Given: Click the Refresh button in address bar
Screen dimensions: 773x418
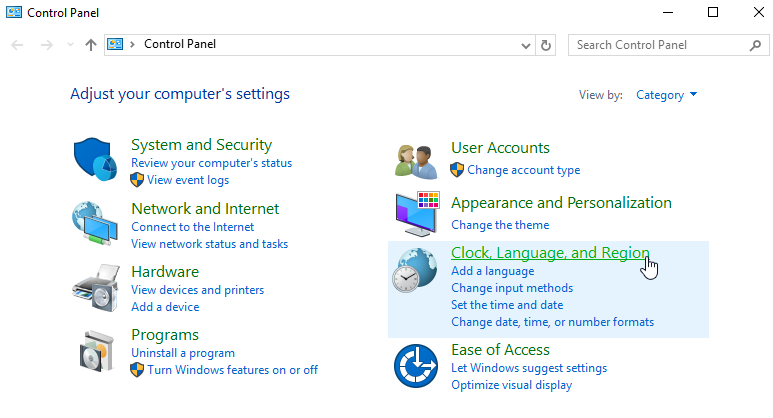Looking at the screenshot, I should (x=546, y=45).
